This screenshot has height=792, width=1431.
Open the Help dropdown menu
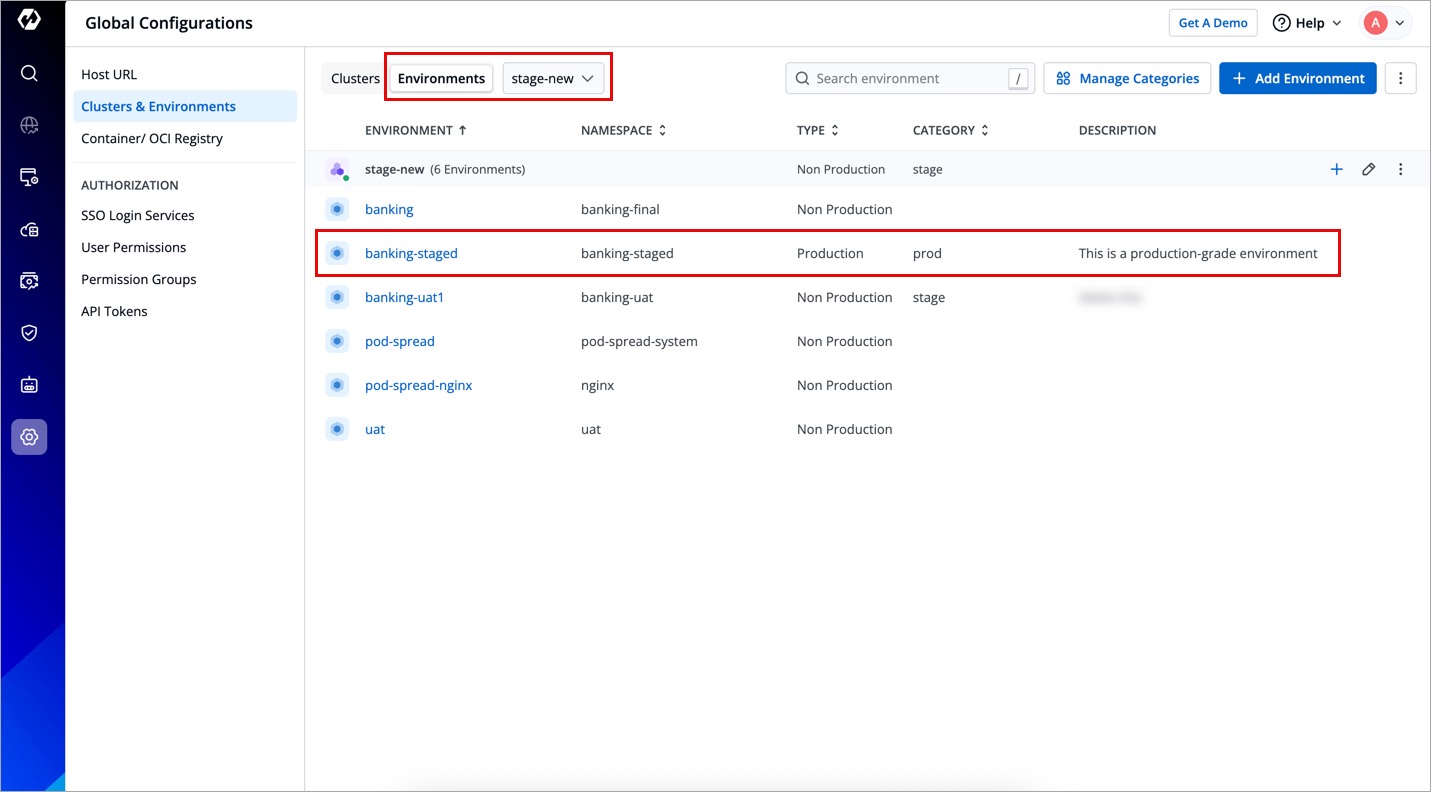(1307, 23)
